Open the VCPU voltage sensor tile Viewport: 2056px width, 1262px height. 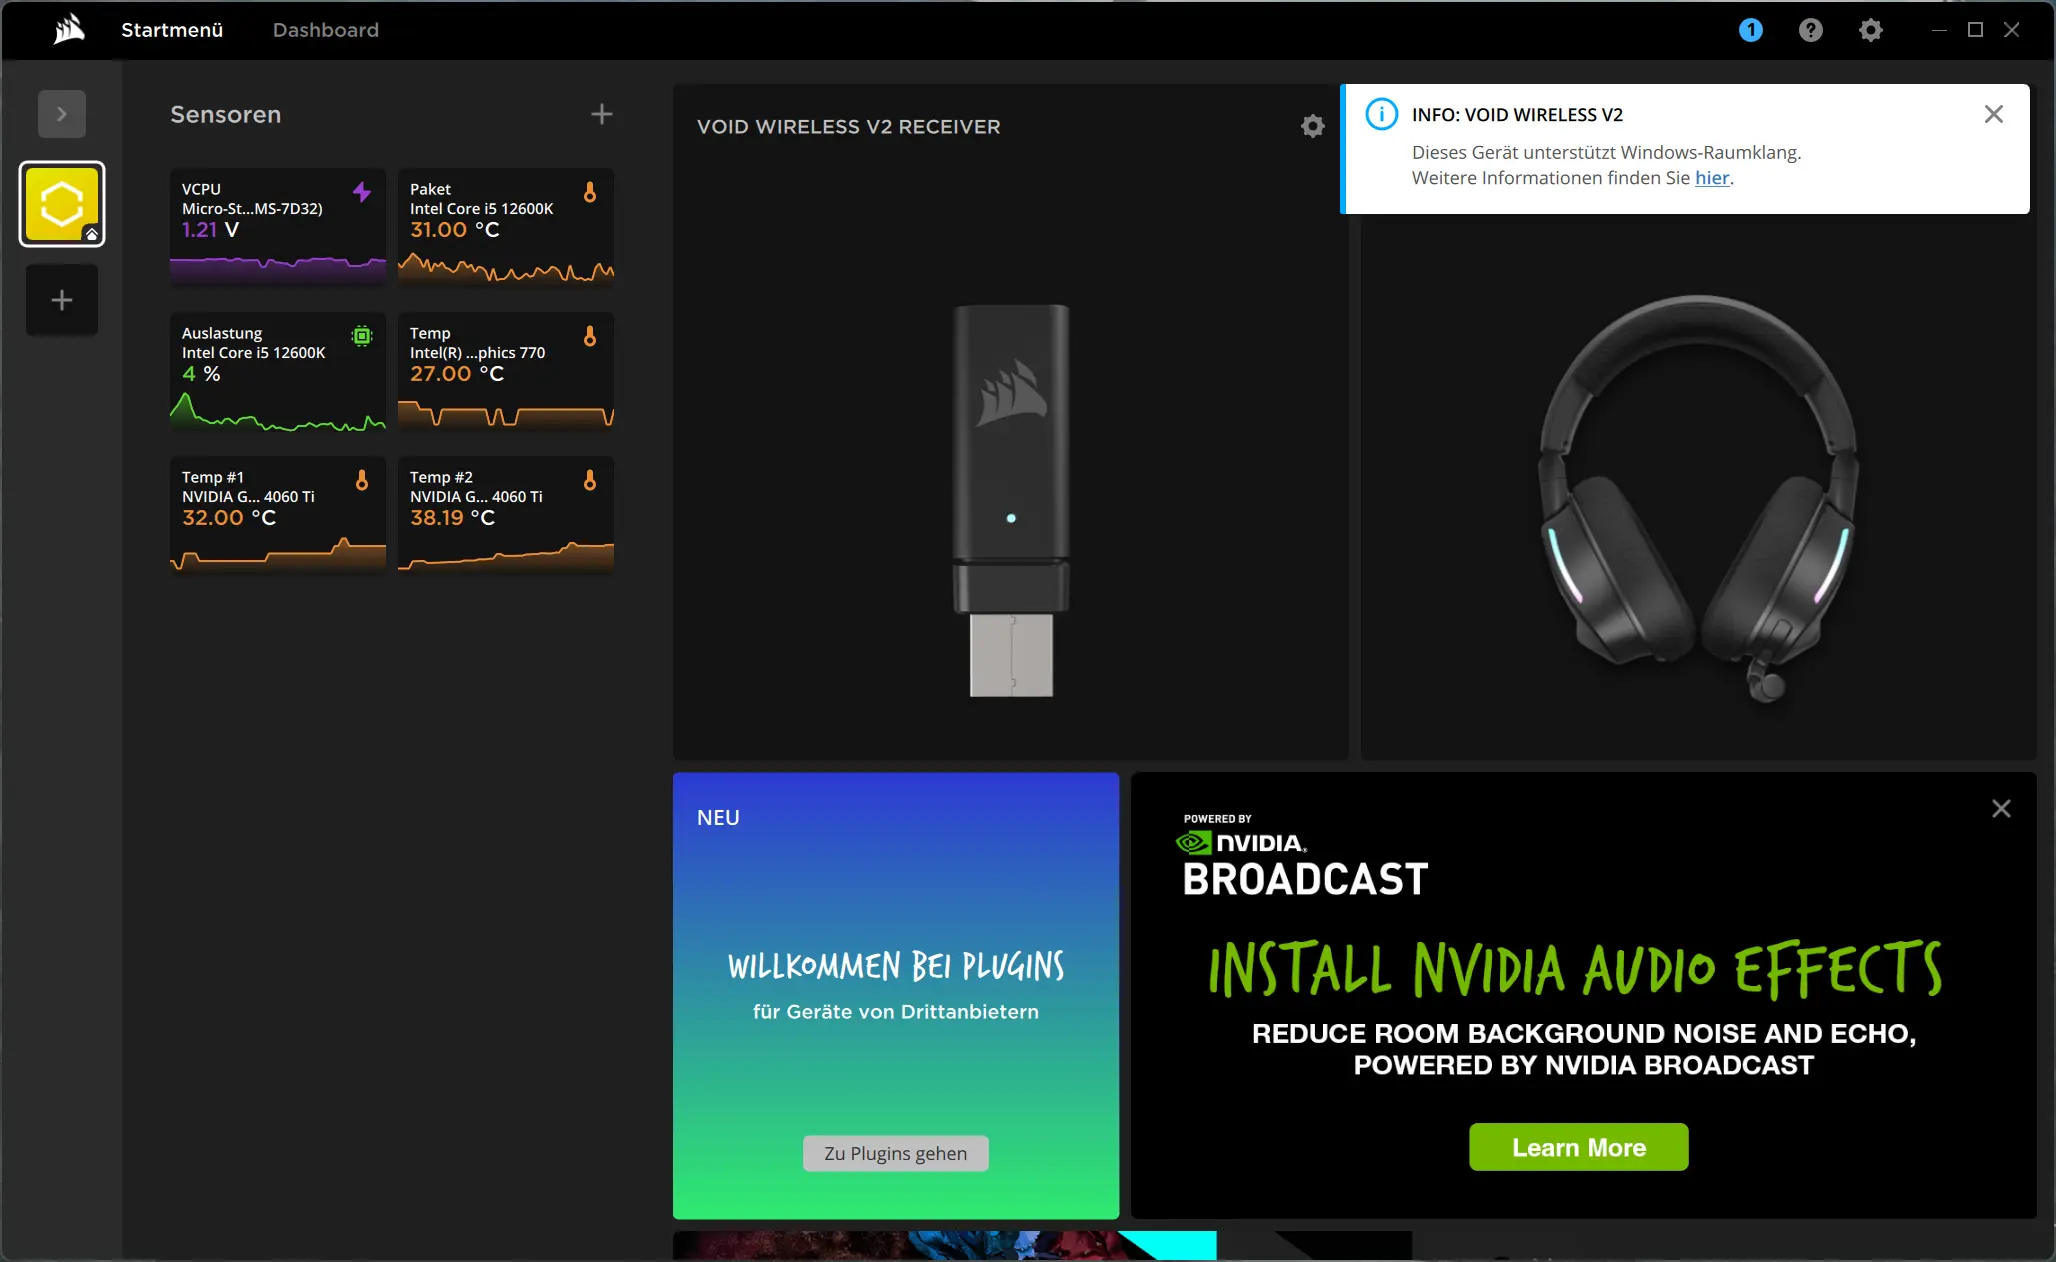277,228
